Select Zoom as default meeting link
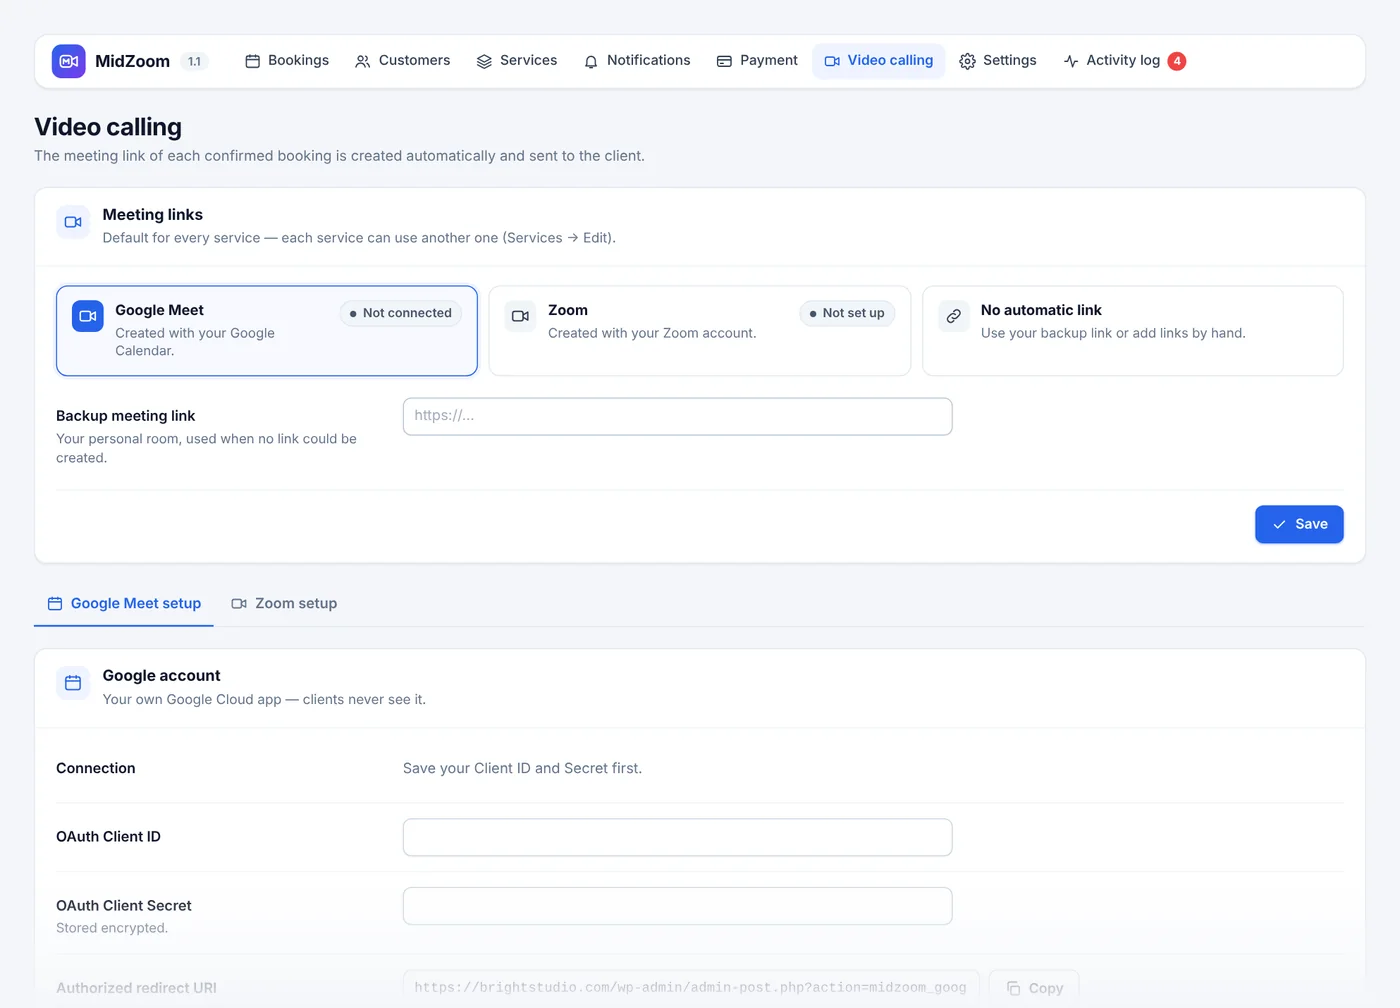The image size is (1400, 1008). point(700,331)
